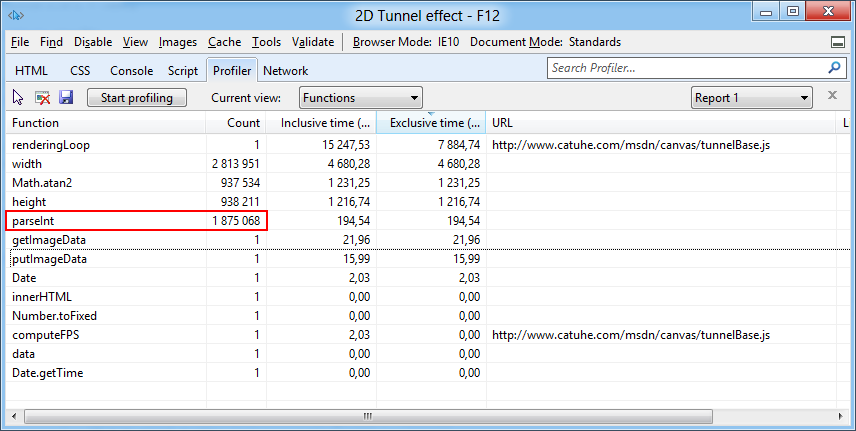The height and width of the screenshot is (431, 856).
Task: Sort by Count column header
Action: 236,123
